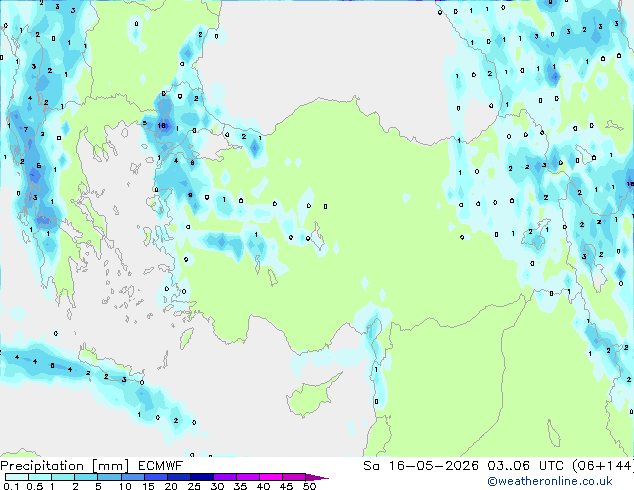Click the '50' legend scale number
The image size is (634, 490).
(x=309, y=486)
